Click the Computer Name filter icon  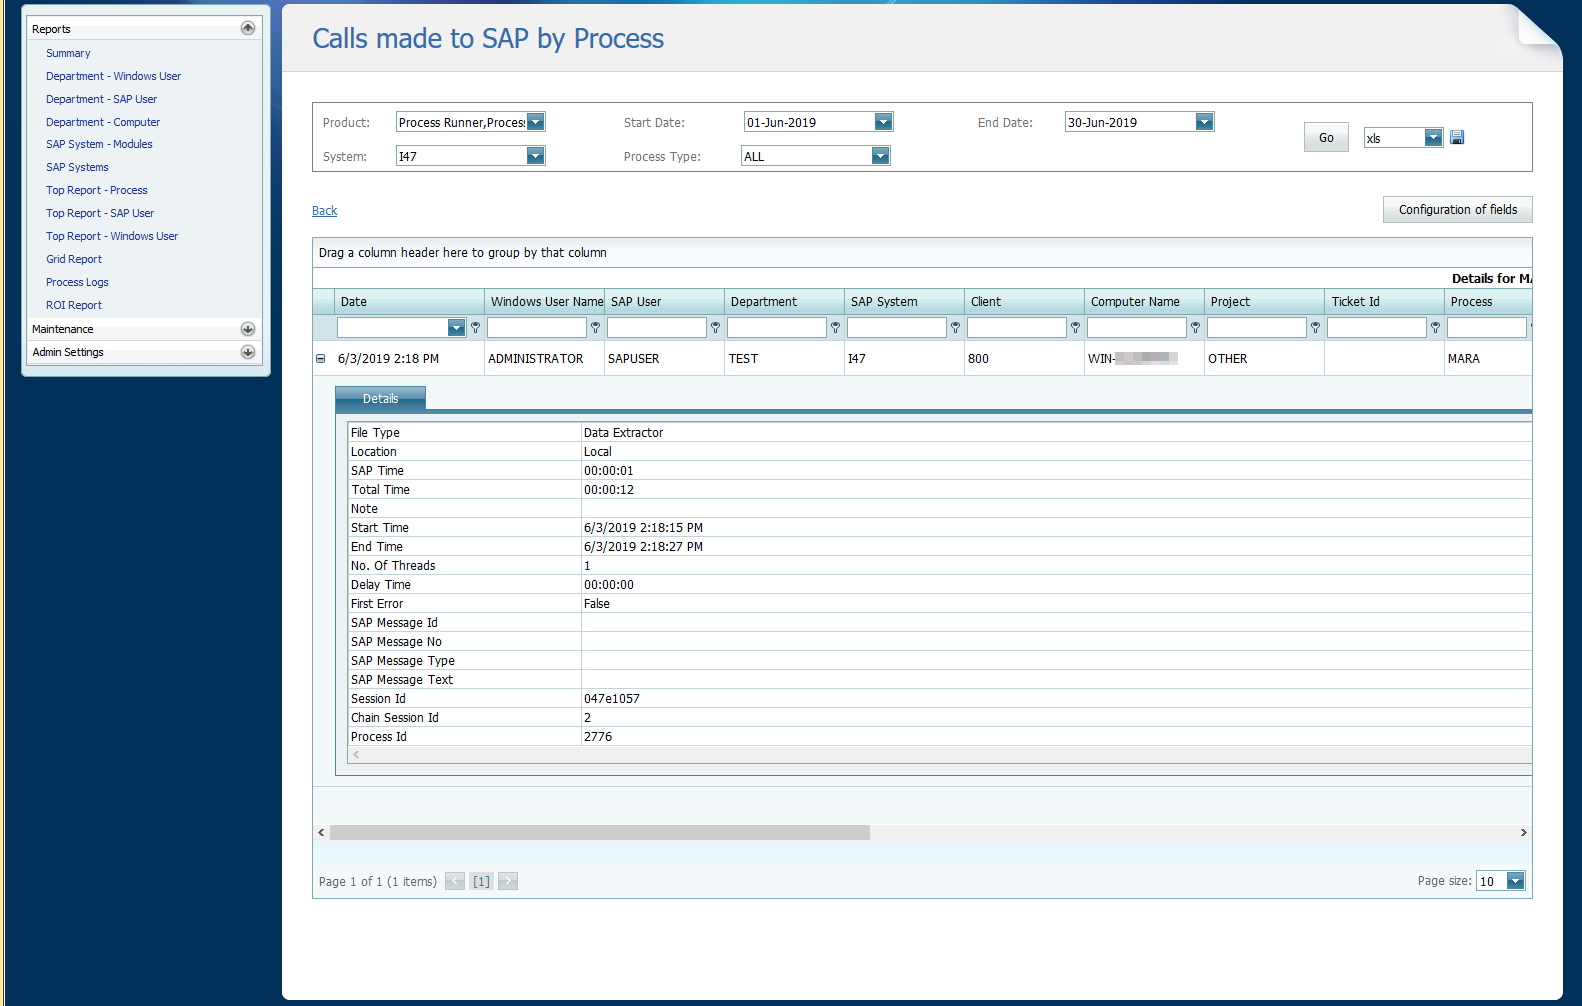click(x=1196, y=327)
